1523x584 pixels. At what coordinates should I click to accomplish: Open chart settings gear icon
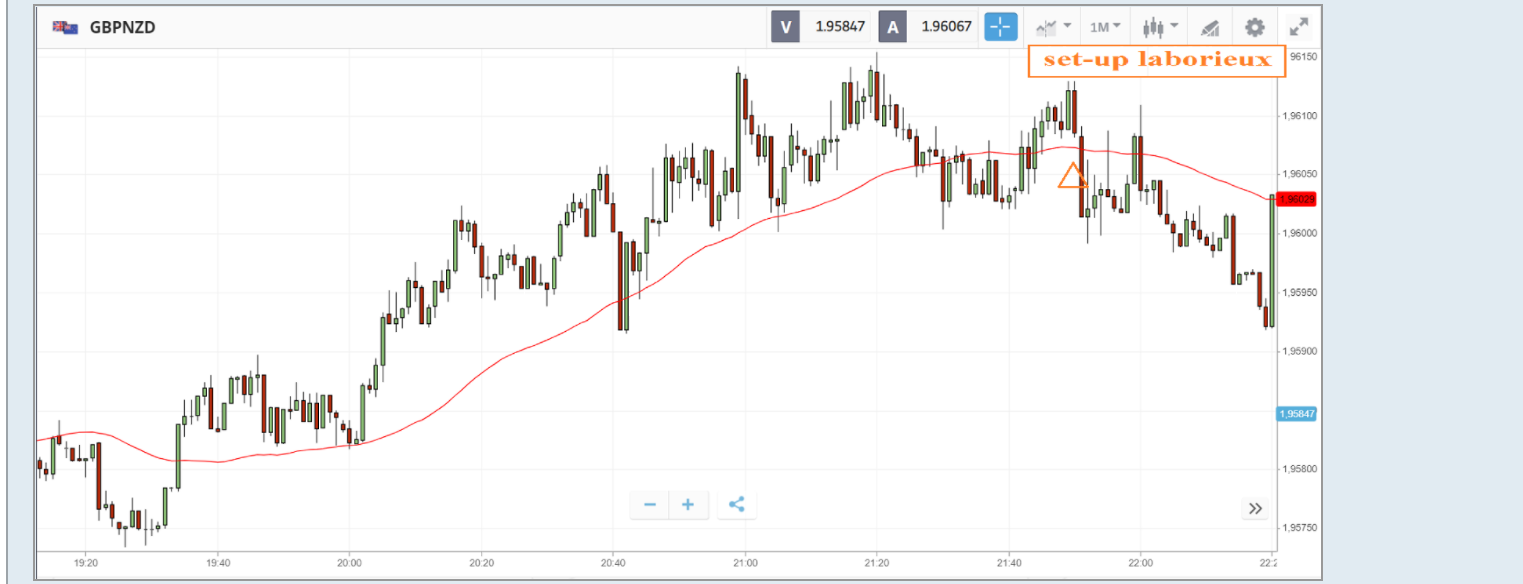[1254, 27]
